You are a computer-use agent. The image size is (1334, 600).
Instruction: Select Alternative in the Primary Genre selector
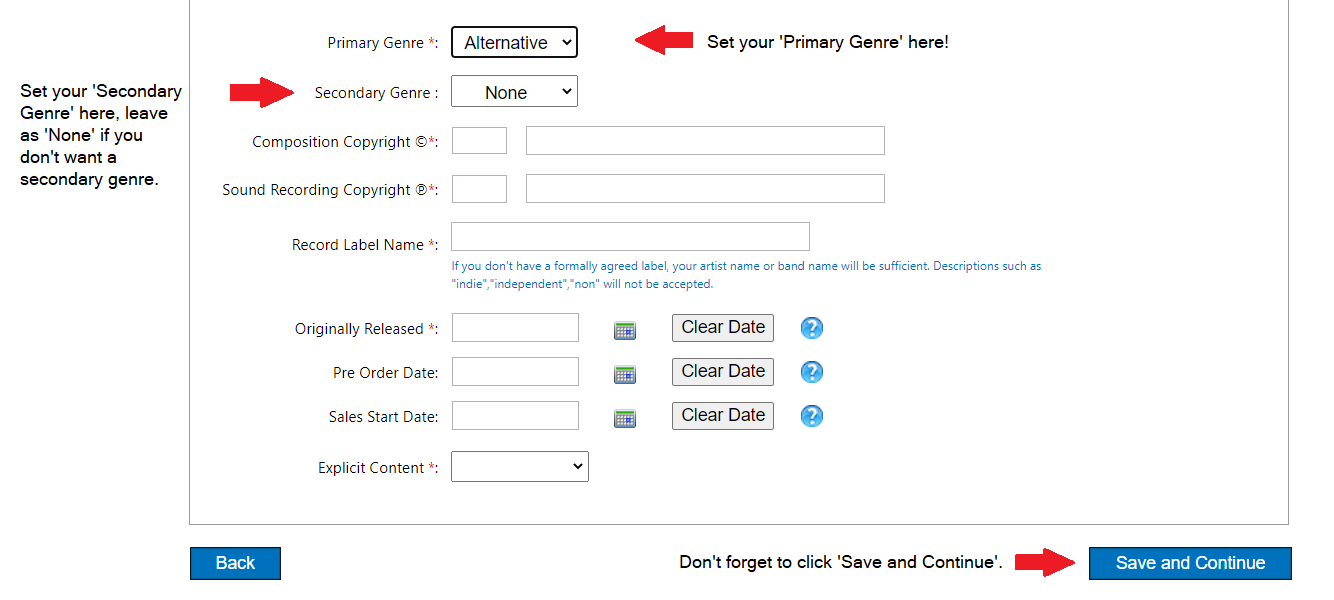pyautogui.click(x=514, y=42)
